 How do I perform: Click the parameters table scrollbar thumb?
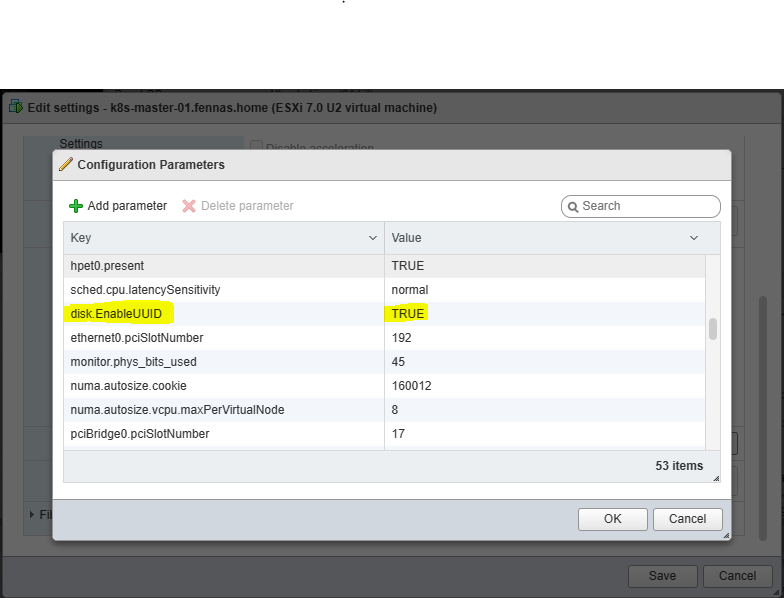[713, 329]
